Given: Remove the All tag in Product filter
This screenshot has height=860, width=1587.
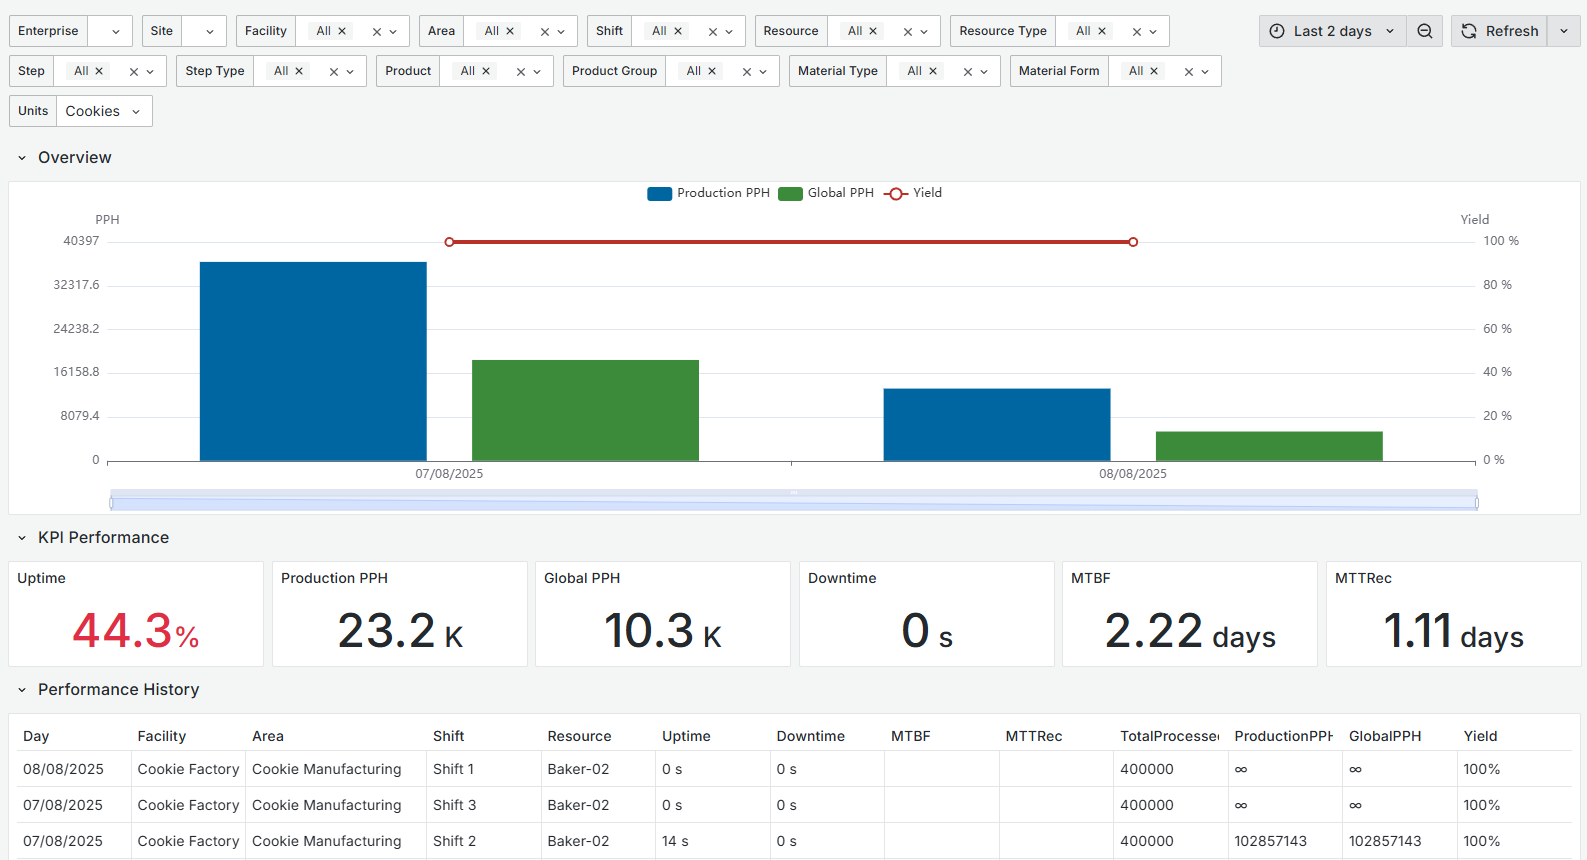Looking at the screenshot, I should click(486, 71).
